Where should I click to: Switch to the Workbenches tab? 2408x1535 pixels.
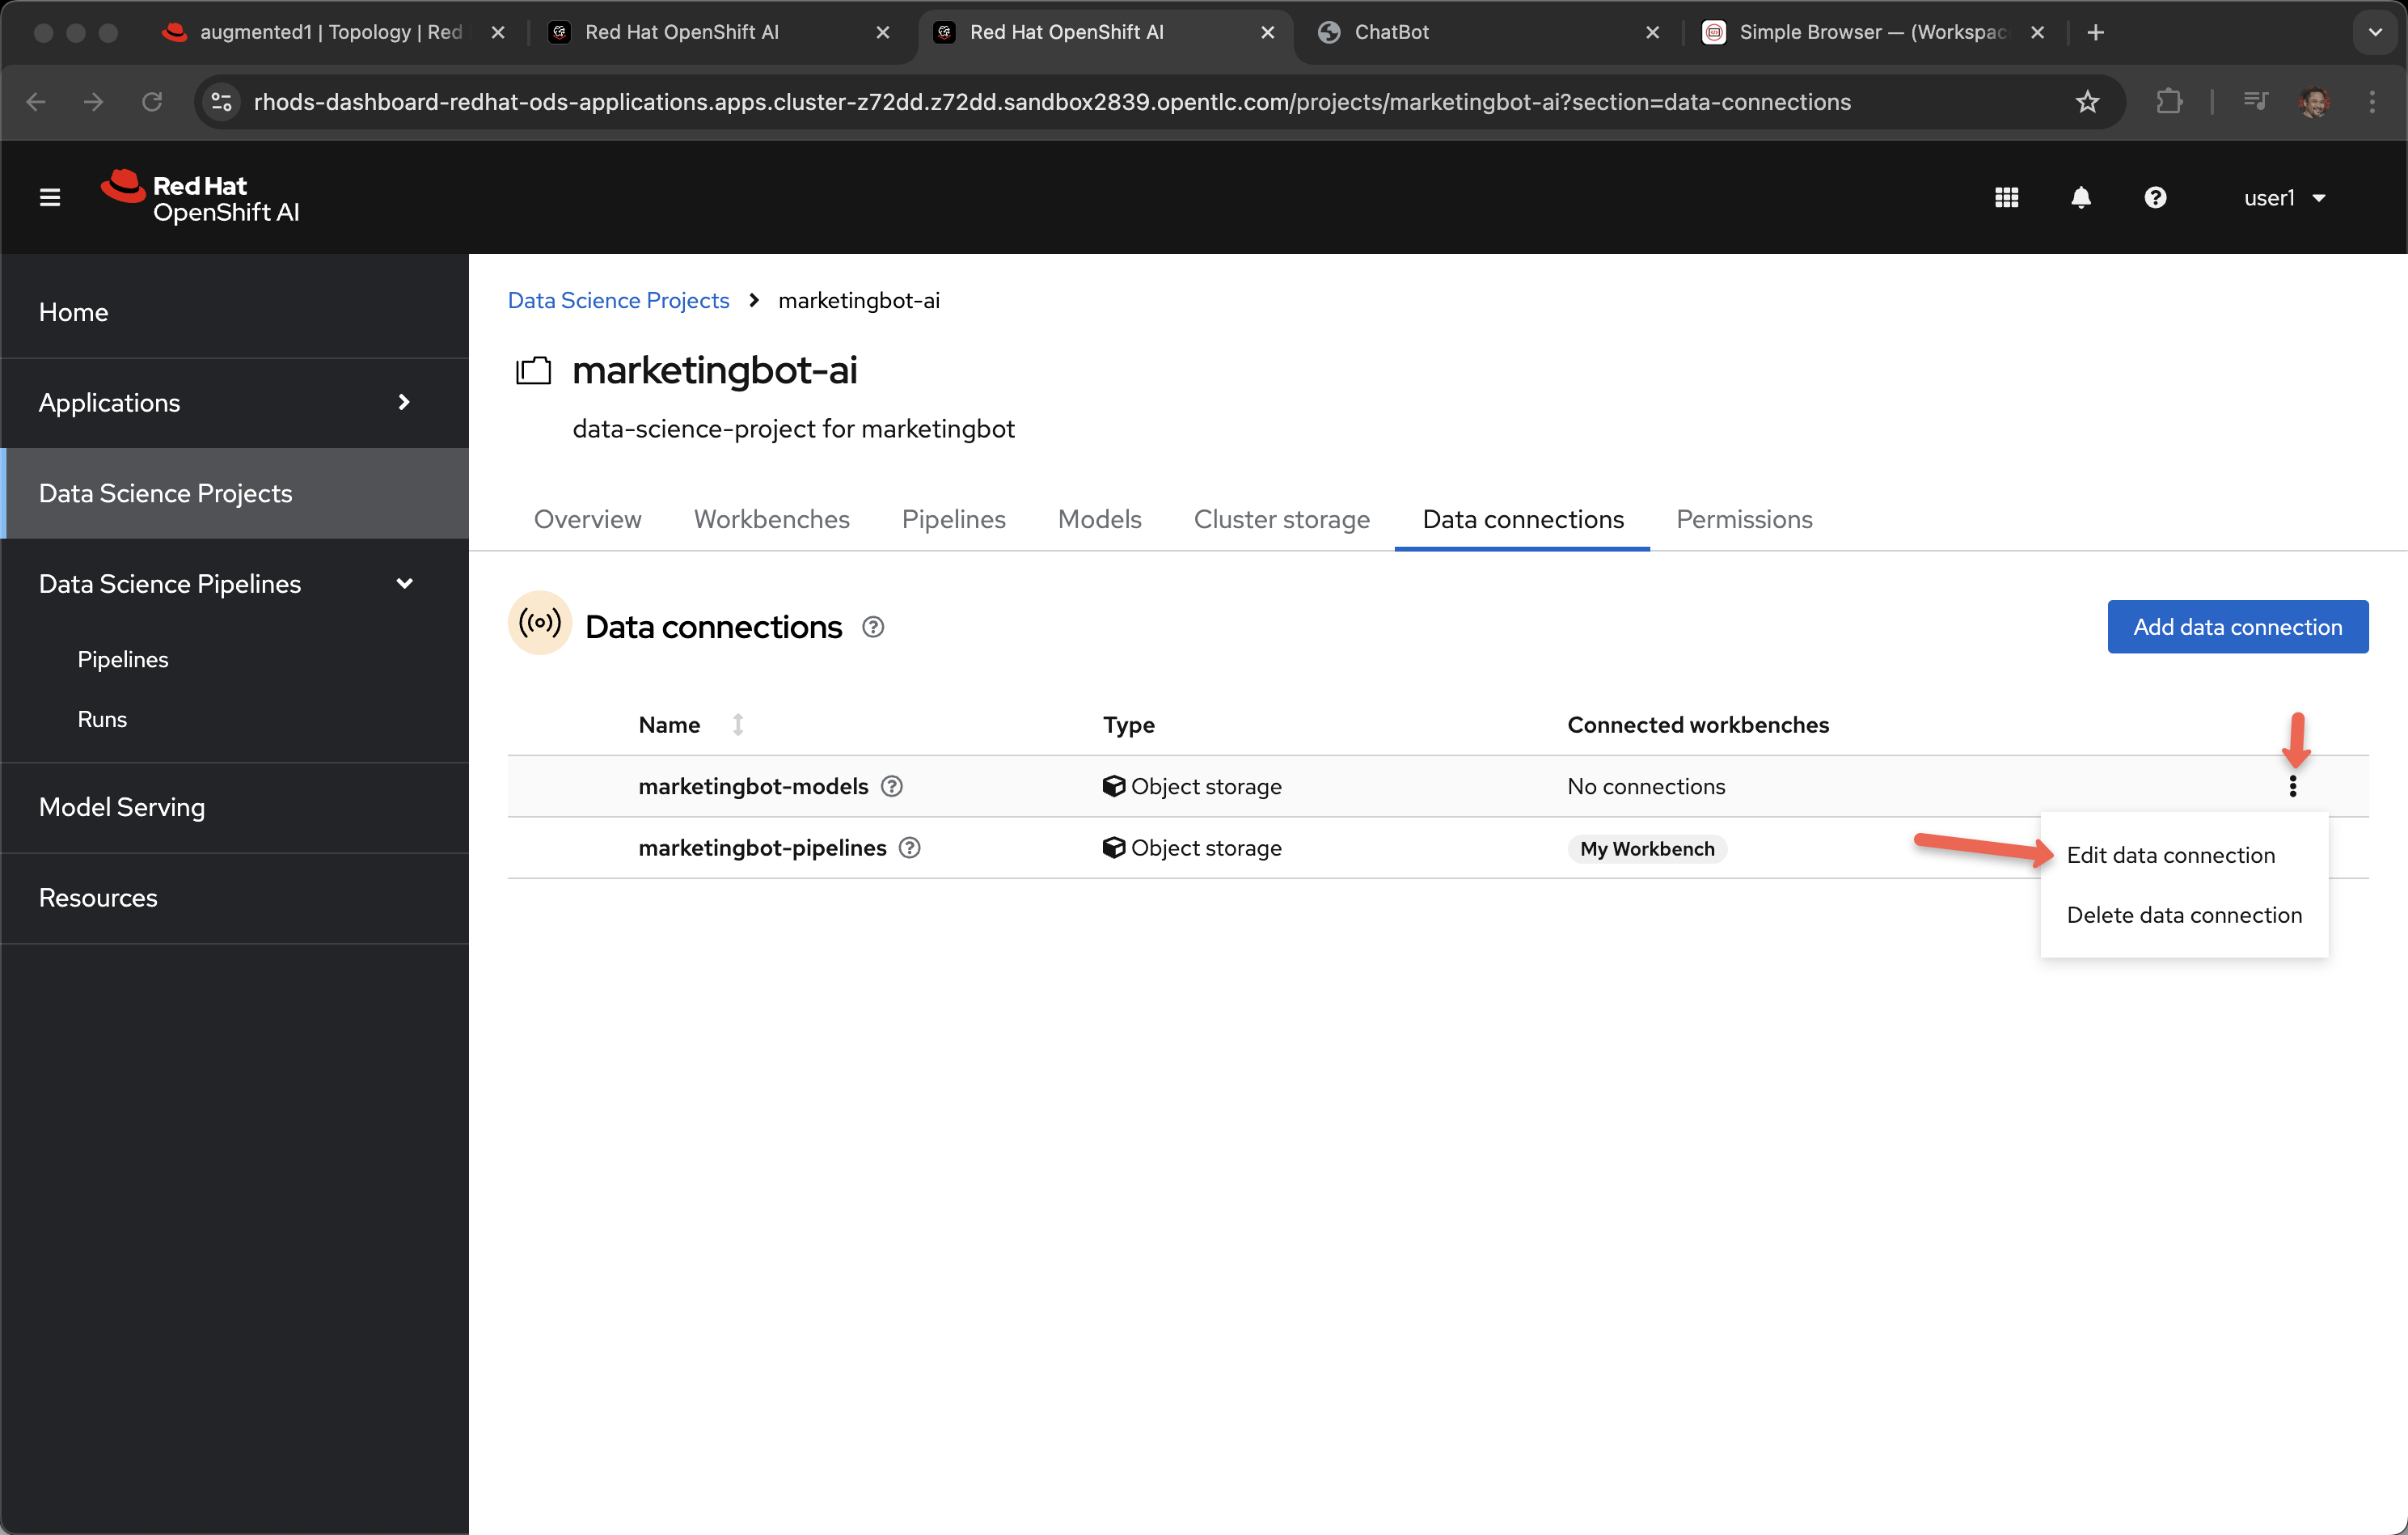click(771, 519)
